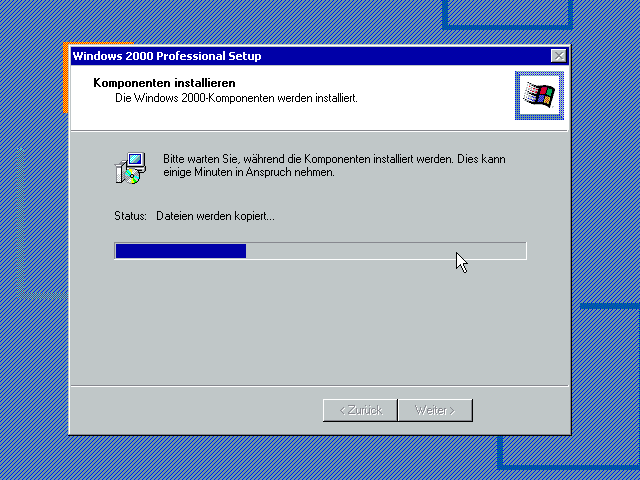Viewport: 640px width, 480px height.
Task: Click the blue outlined rectangle at bottom right
Action: pyautogui.click(x=568, y=453)
